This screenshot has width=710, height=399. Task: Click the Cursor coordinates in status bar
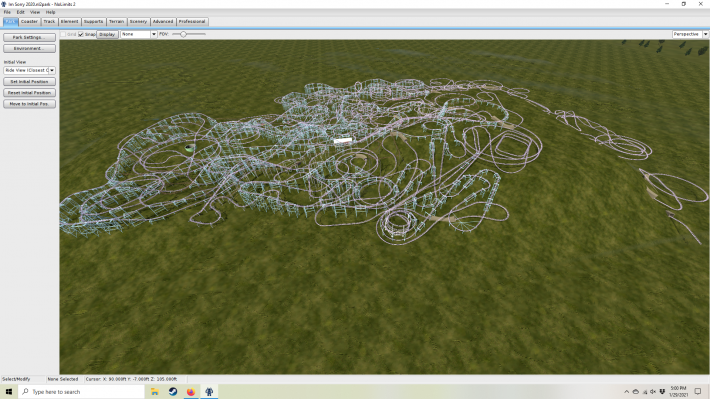[131, 379]
